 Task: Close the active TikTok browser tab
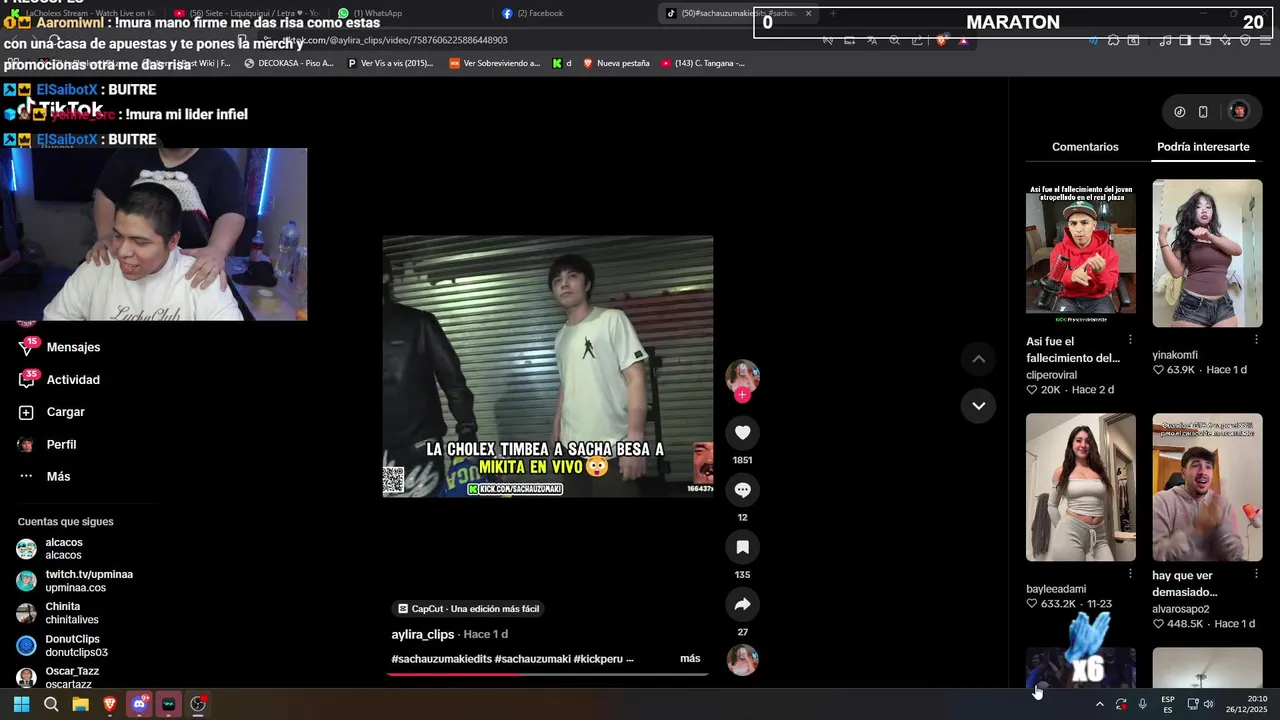808,14
